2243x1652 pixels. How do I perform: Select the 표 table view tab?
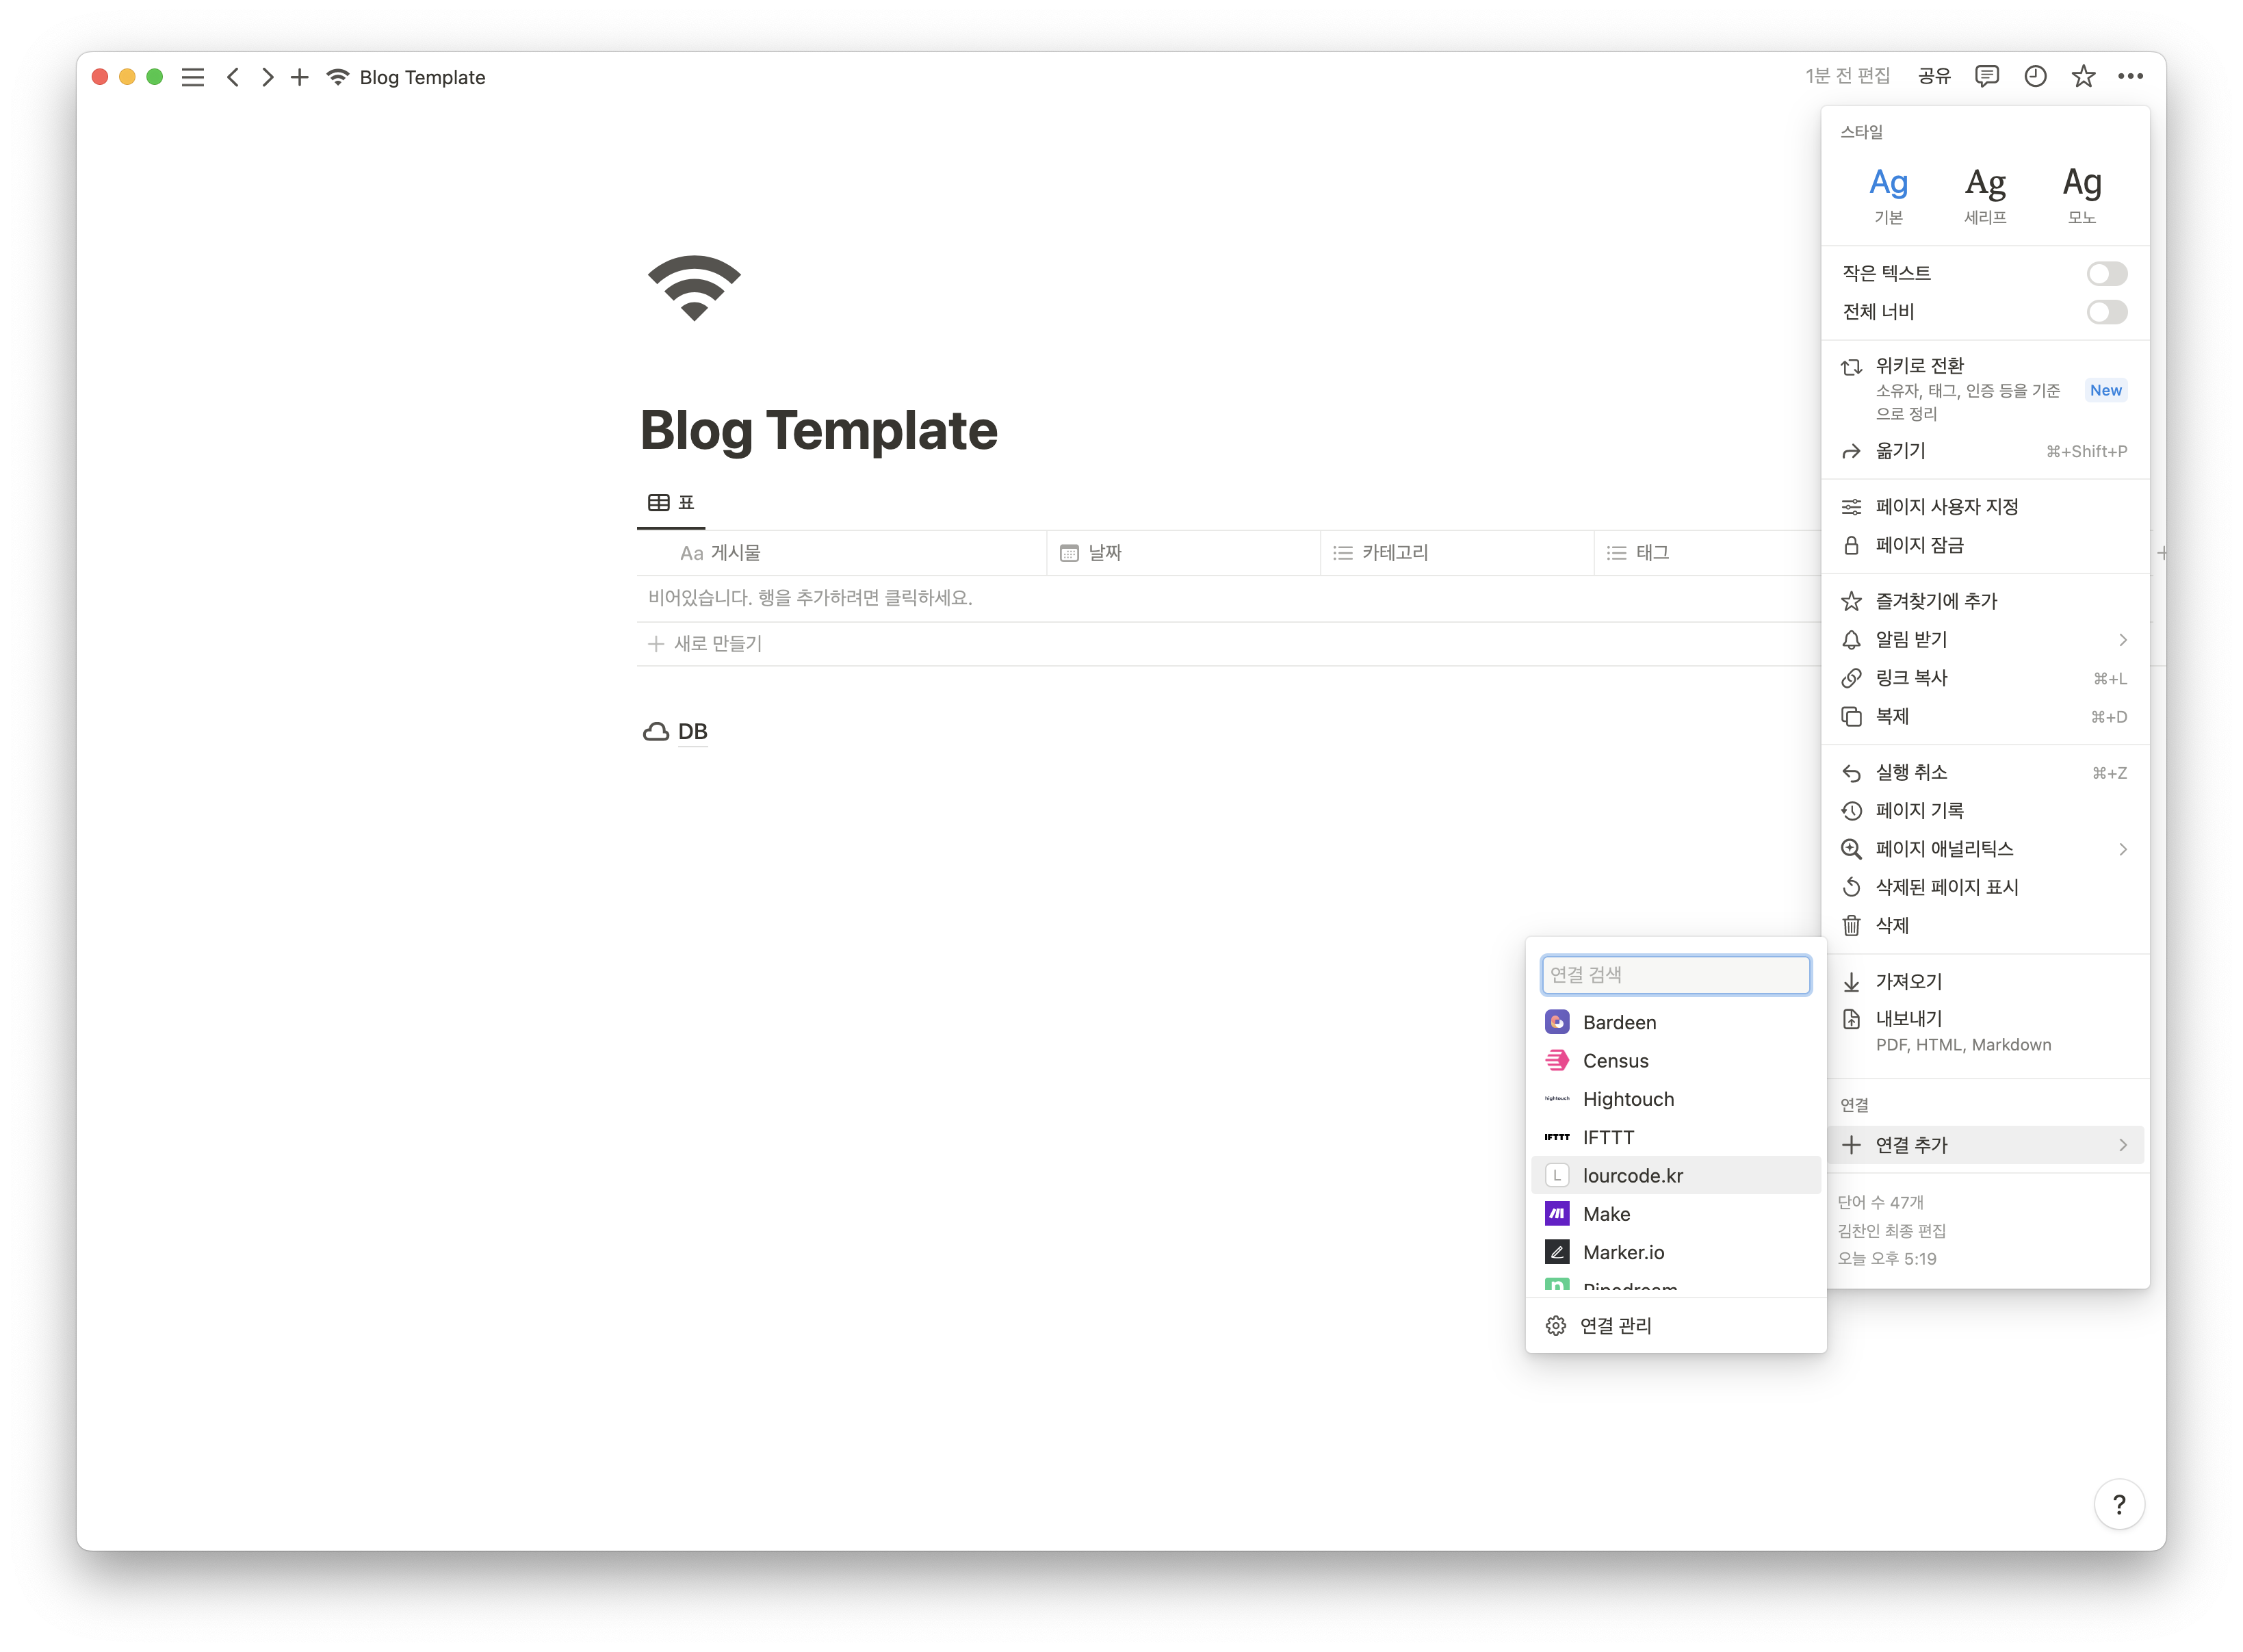pos(671,503)
